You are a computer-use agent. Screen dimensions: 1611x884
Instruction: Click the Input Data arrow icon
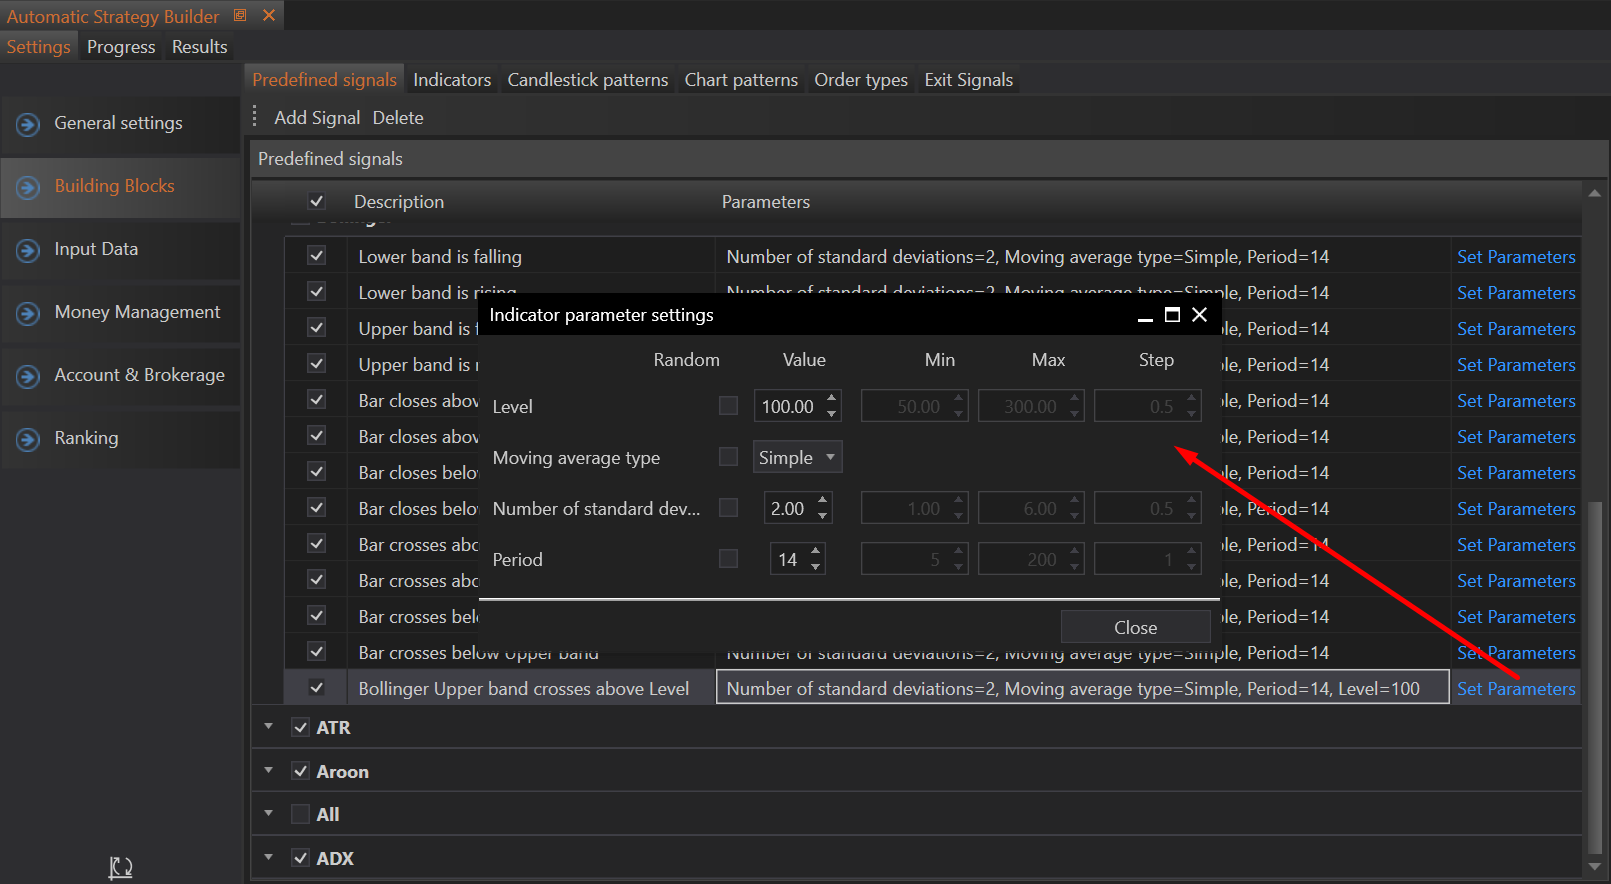[x=28, y=250]
